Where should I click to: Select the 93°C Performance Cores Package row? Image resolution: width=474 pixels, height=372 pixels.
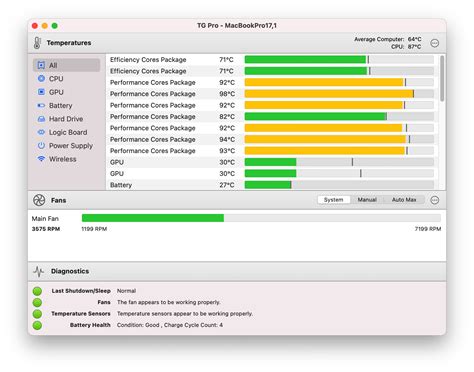(272, 151)
